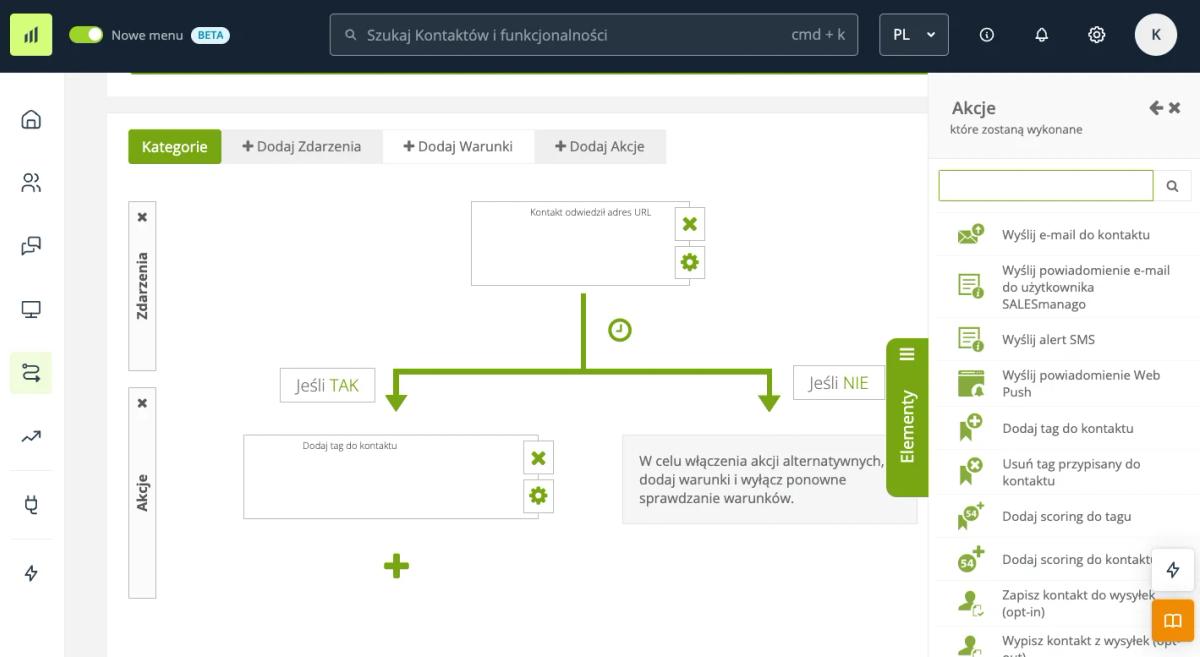Open settings gear in top bar
The width and height of the screenshot is (1200, 657).
click(1097, 35)
